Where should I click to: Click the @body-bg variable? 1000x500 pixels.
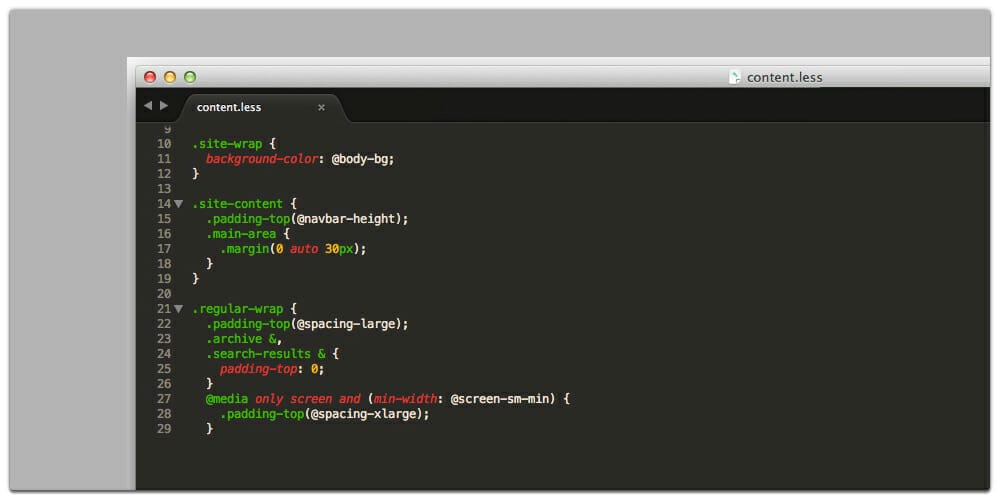pyautogui.click(x=360, y=159)
